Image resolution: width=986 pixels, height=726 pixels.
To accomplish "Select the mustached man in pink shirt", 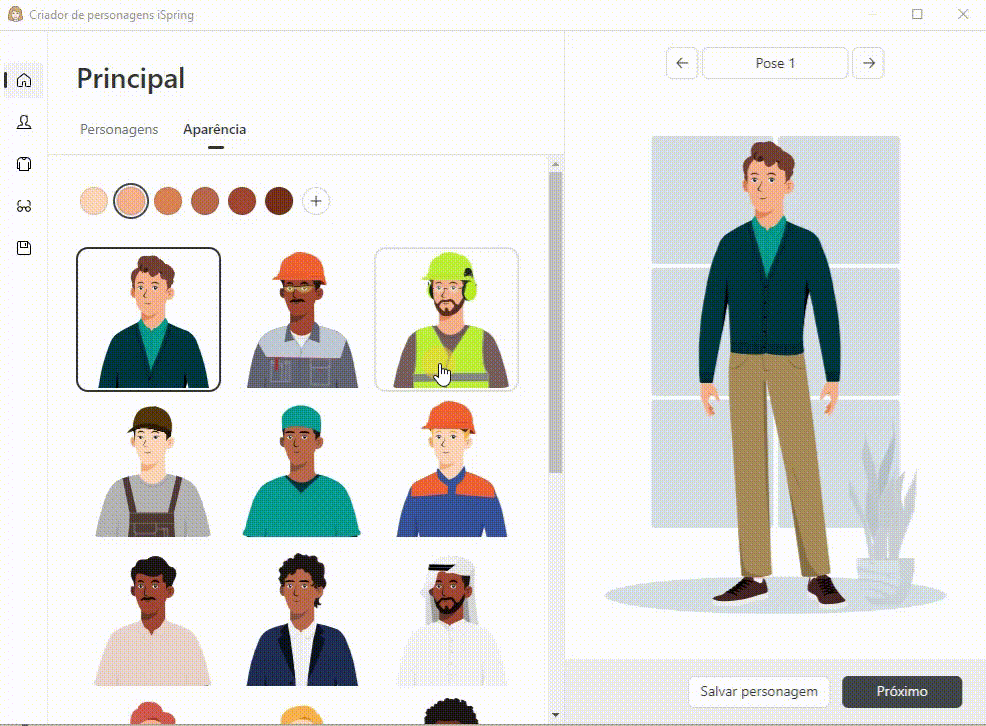I will click(152, 620).
